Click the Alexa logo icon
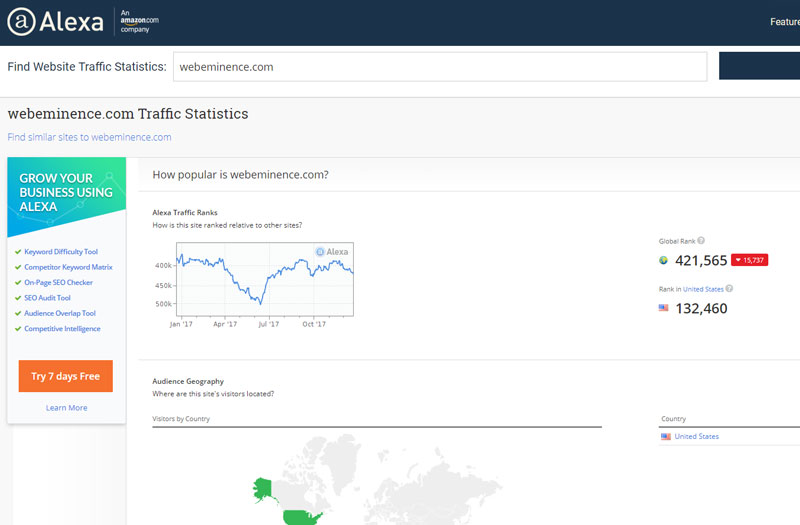The width and height of the screenshot is (800, 525). [21, 21]
